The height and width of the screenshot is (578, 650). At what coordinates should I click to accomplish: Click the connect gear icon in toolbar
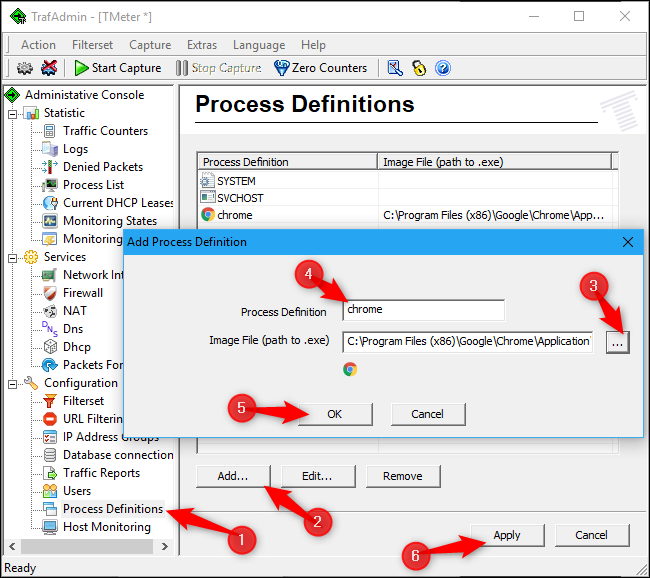(25, 68)
